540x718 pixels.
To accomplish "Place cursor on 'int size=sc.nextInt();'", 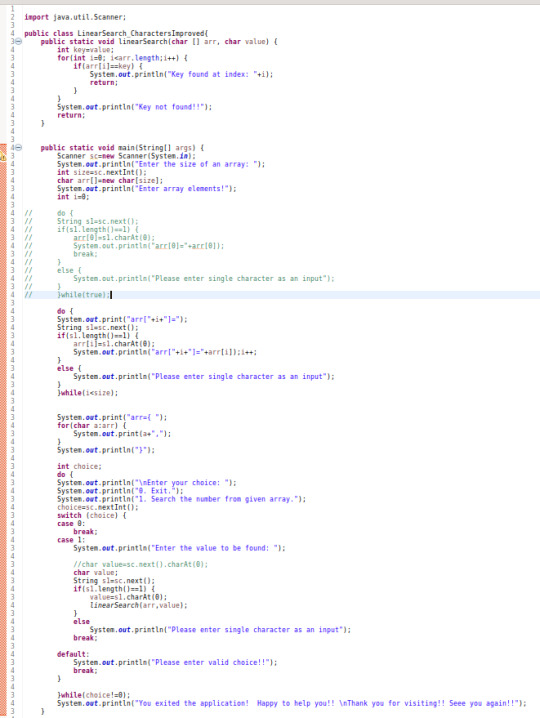I will click(102, 173).
